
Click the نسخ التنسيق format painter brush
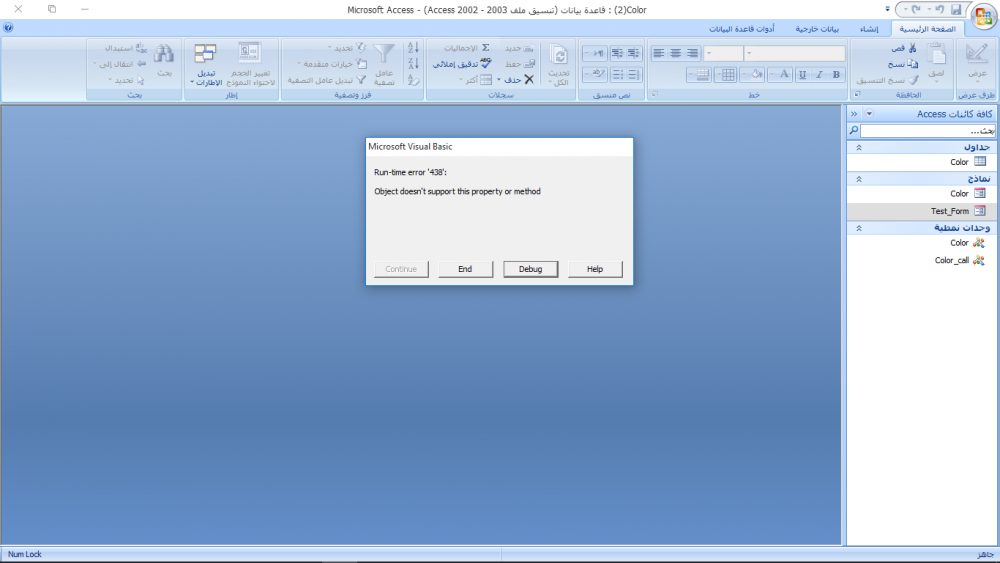913,80
